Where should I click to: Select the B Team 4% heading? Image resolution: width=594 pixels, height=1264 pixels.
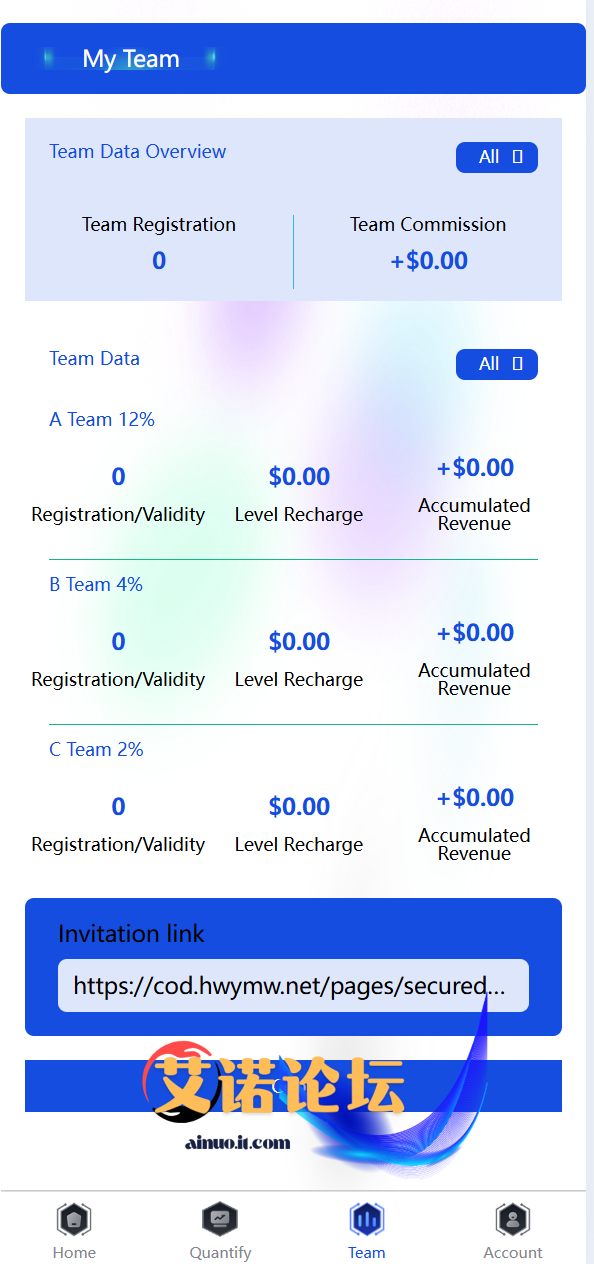click(x=96, y=585)
